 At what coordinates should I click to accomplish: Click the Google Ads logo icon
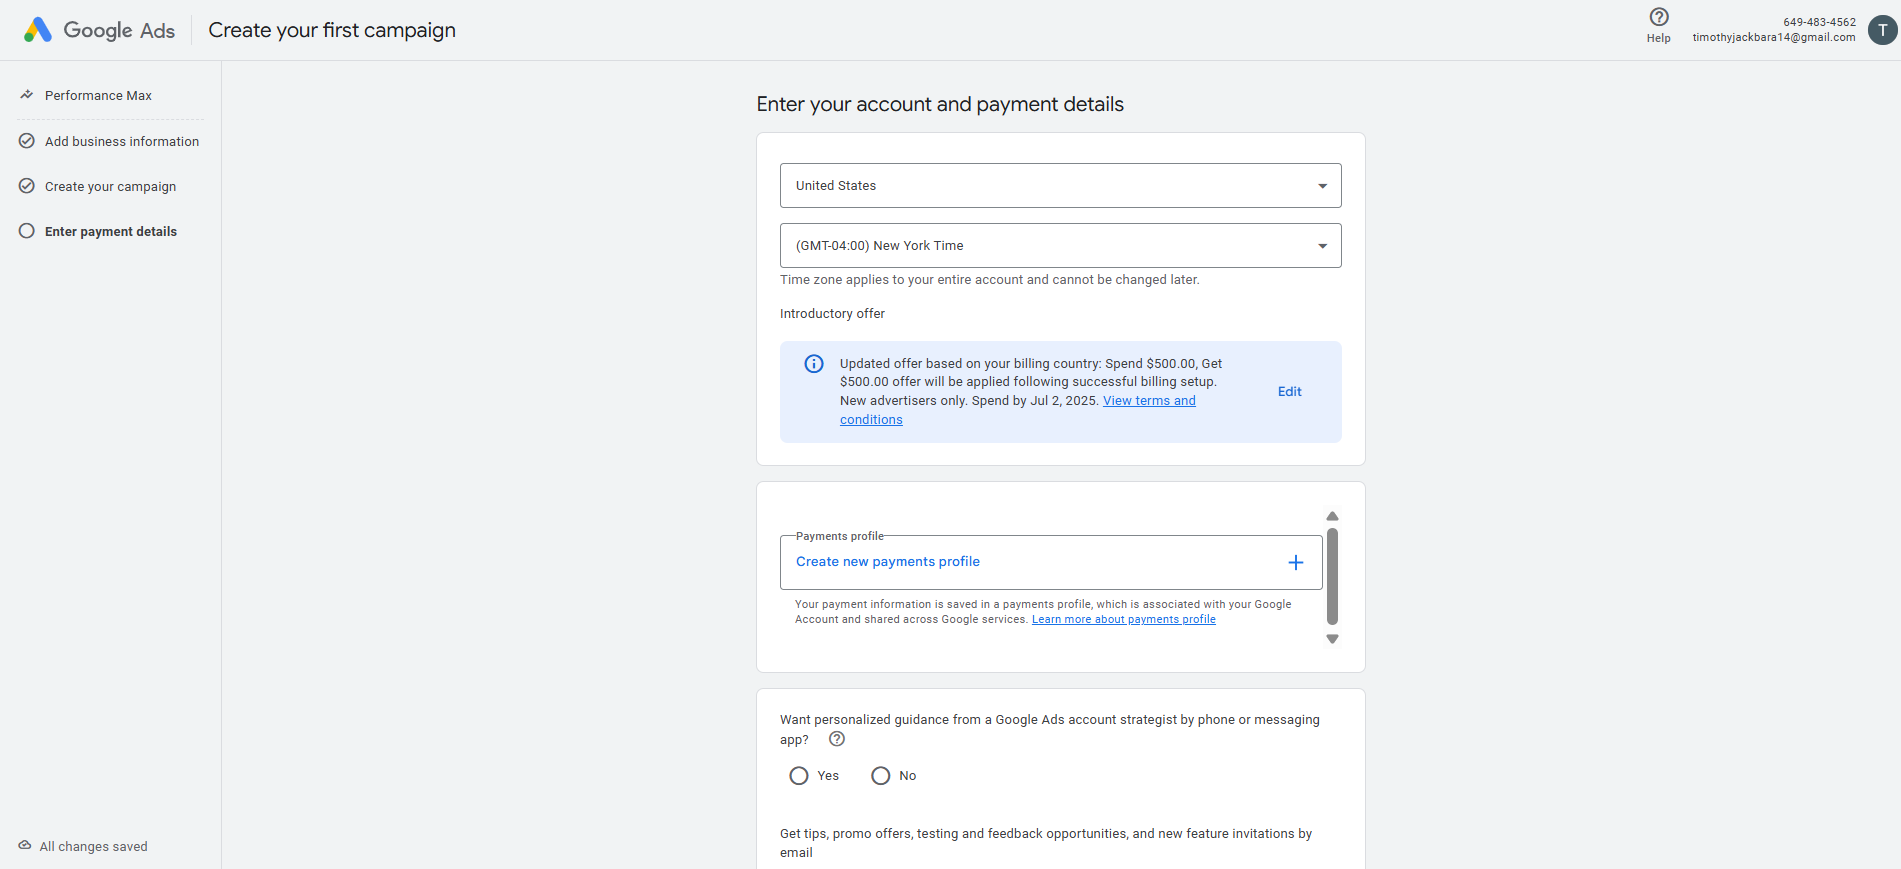(38, 30)
